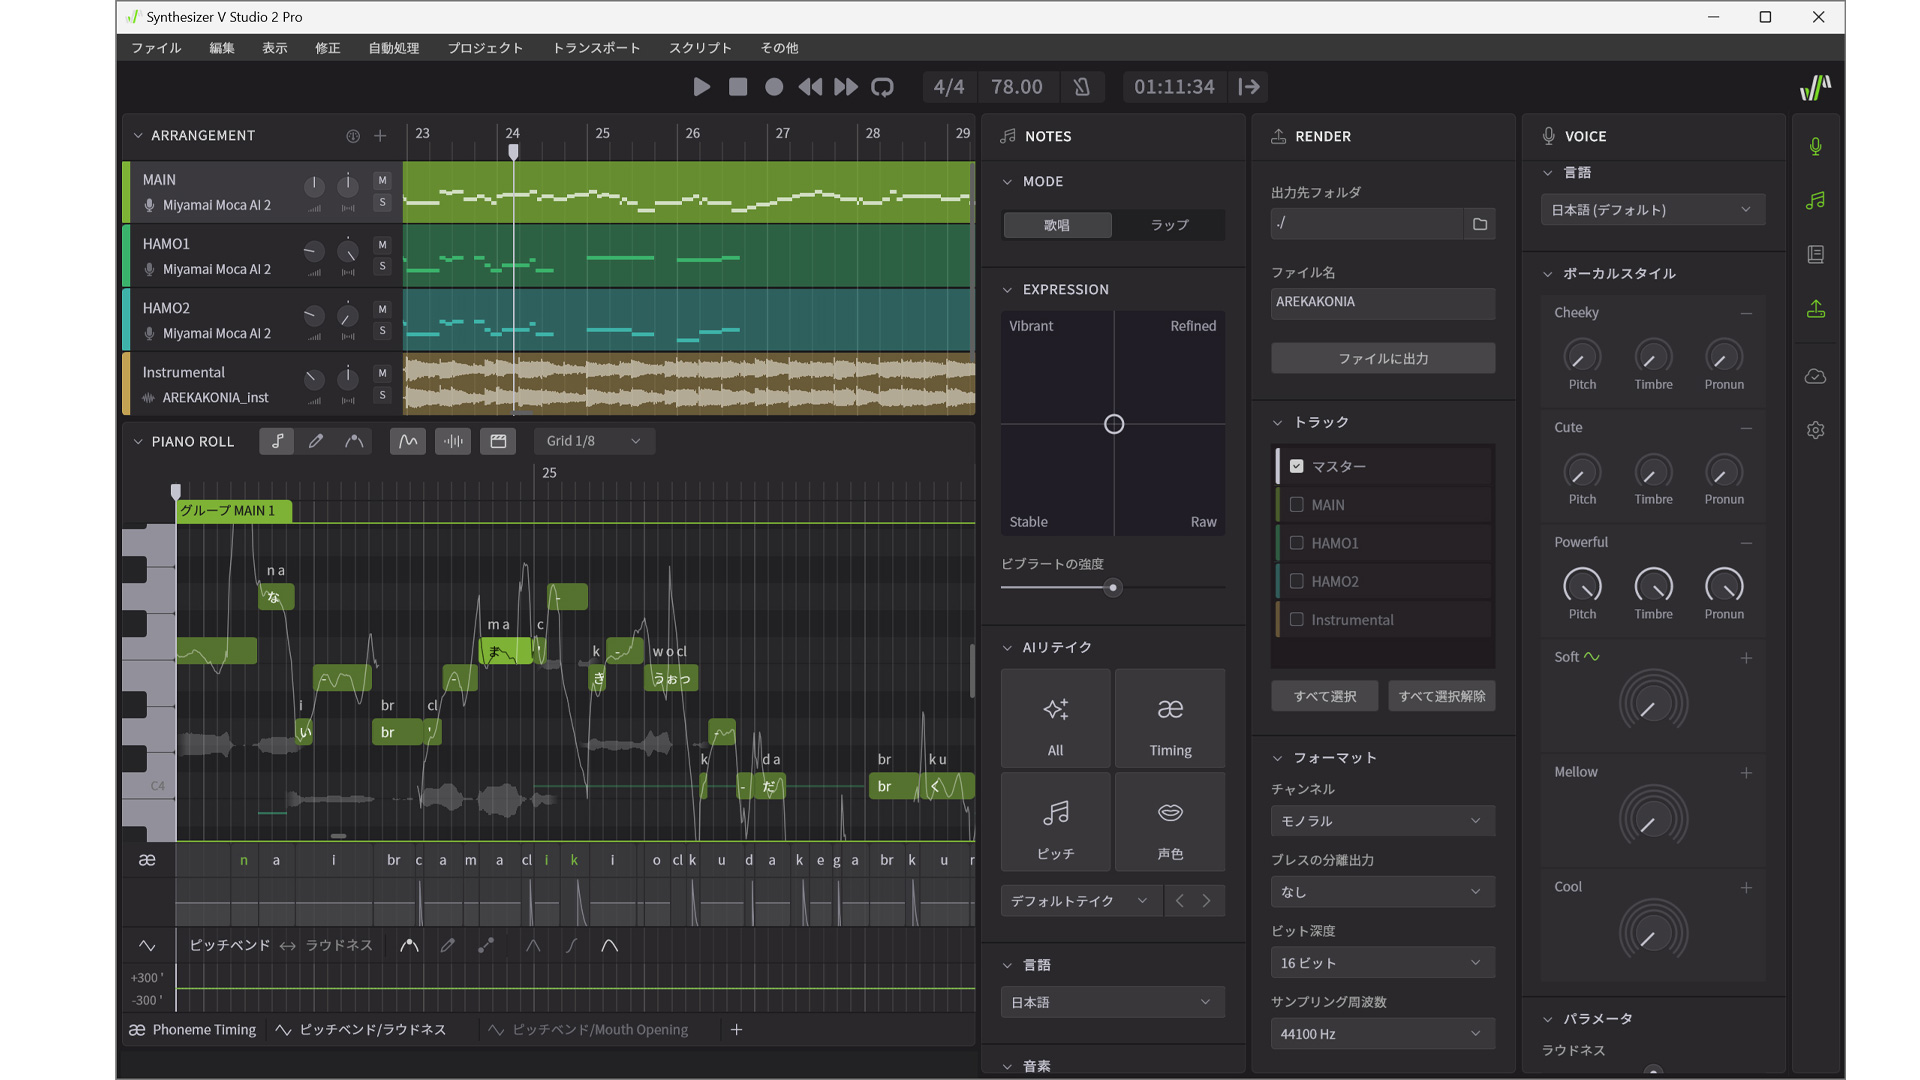
Task: Toggle the loop playback icon
Action: pos(882,87)
